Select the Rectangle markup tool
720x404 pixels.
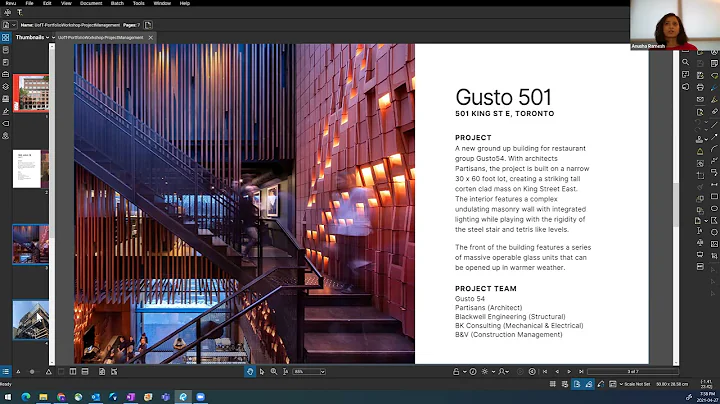714,196
